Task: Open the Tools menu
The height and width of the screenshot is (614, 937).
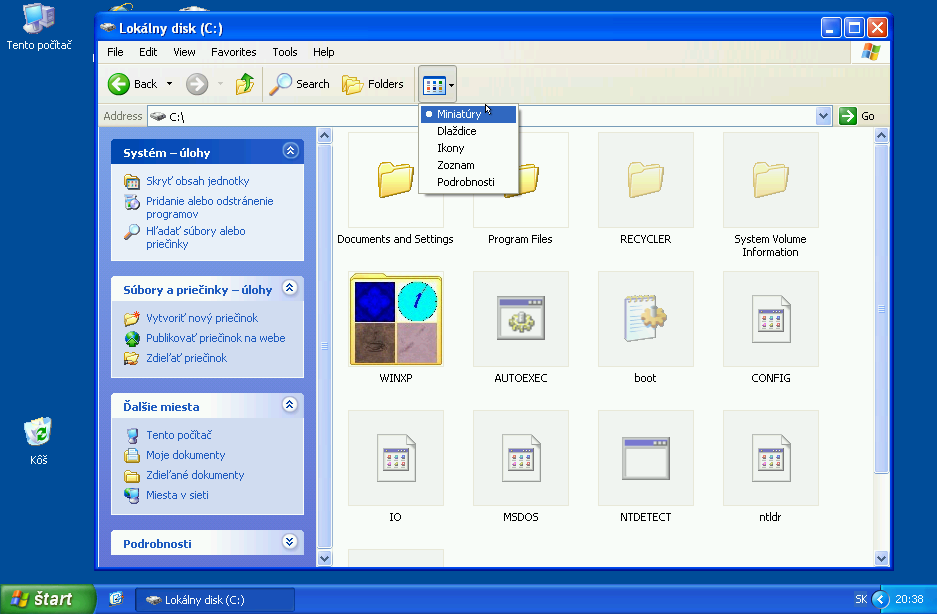Action: tap(285, 52)
